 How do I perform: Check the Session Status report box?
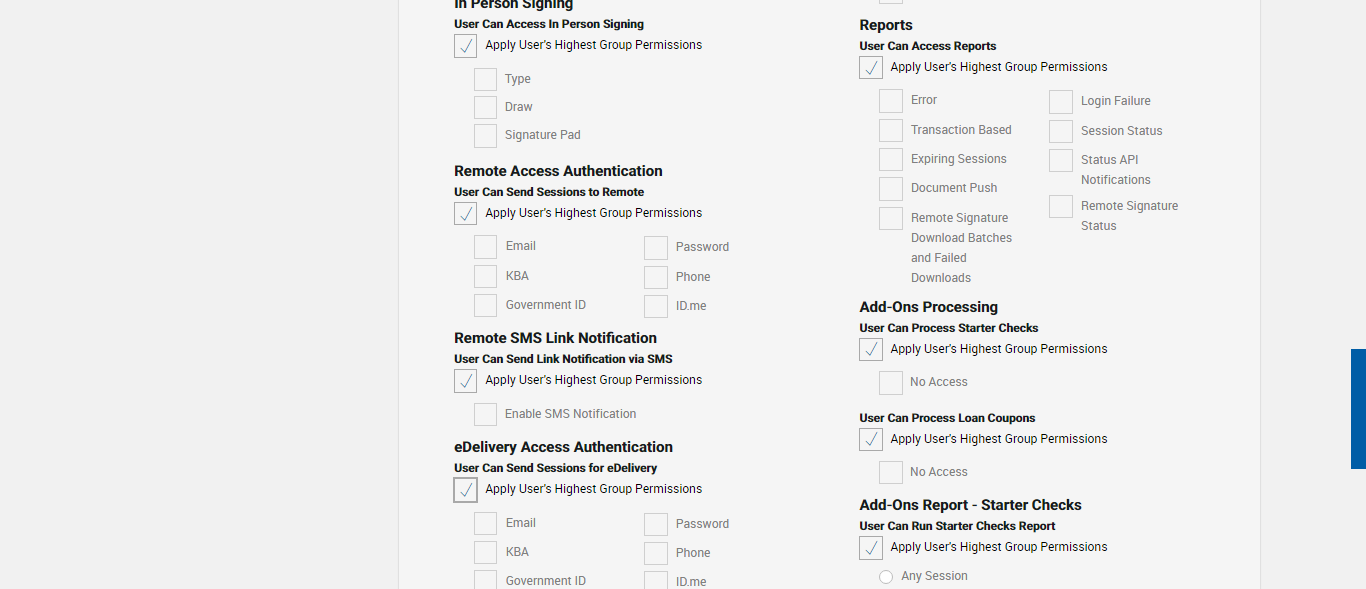click(x=1061, y=132)
